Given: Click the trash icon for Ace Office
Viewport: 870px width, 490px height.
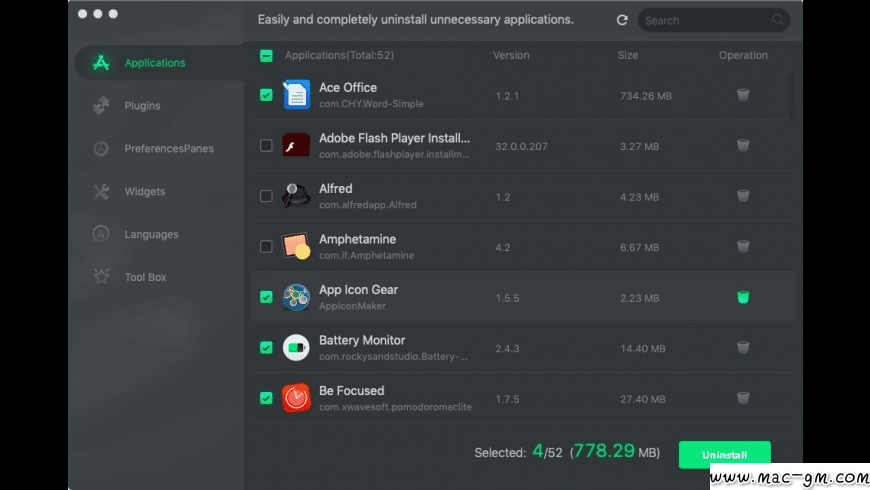Looking at the screenshot, I should (x=743, y=95).
